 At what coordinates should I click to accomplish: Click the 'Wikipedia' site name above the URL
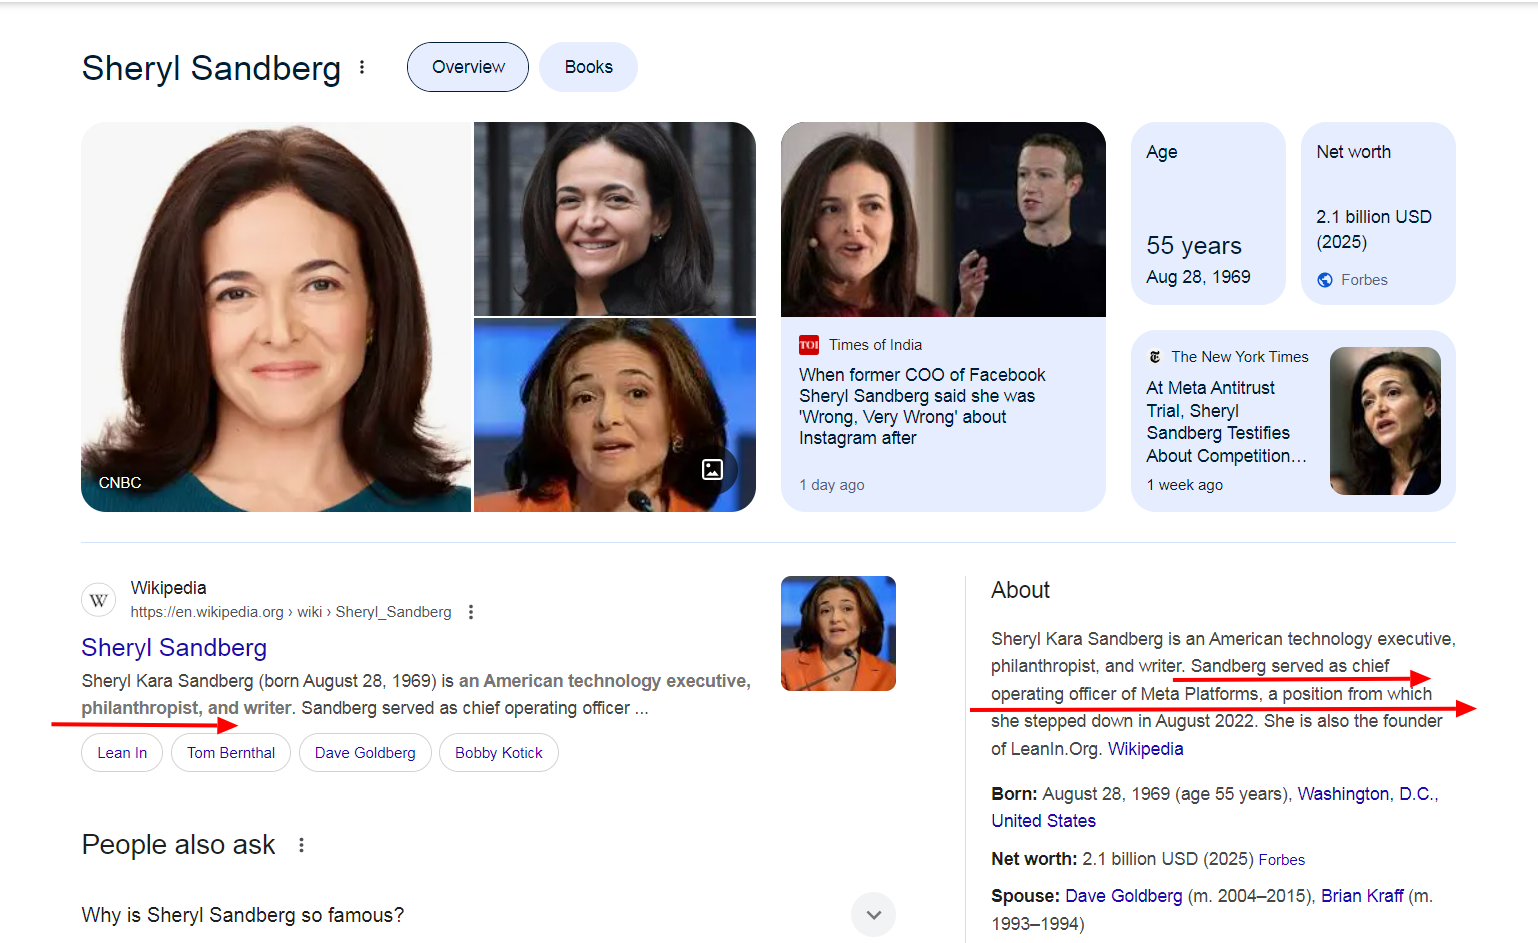pyautogui.click(x=168, y=588)
